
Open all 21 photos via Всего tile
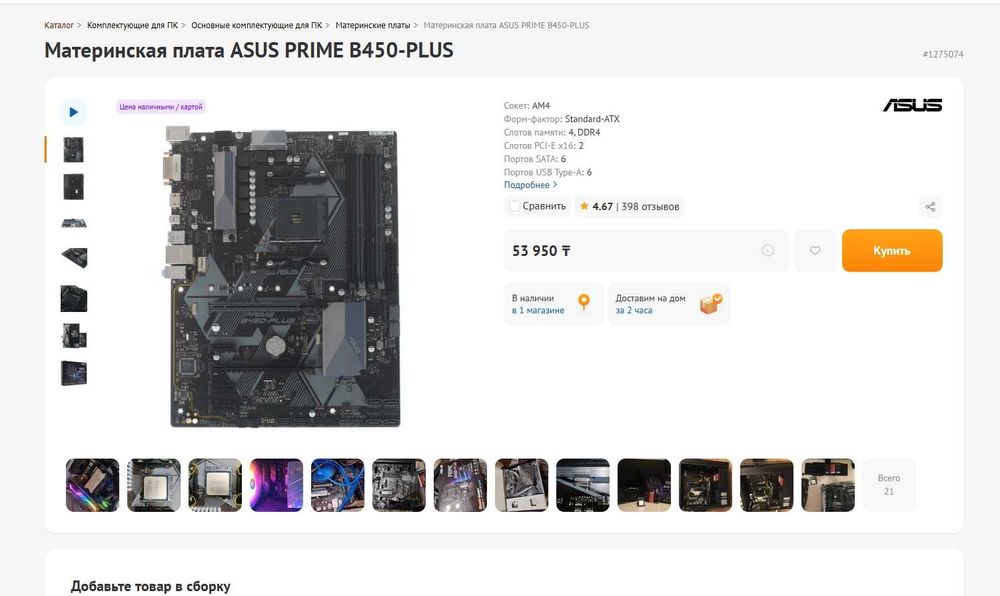click(889, 484)
